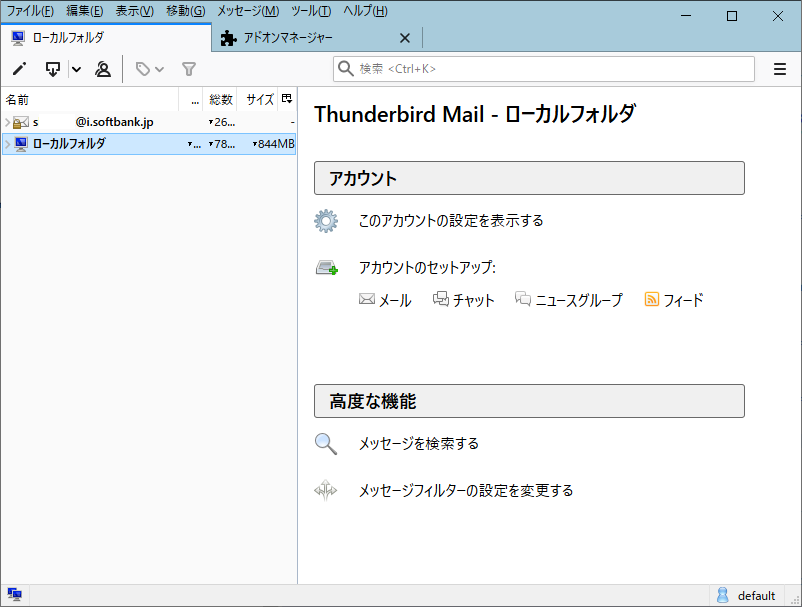Viewport: 802px width, 607px height.
Task: Click the gear account settings icon
Action: tap(326, 221)
